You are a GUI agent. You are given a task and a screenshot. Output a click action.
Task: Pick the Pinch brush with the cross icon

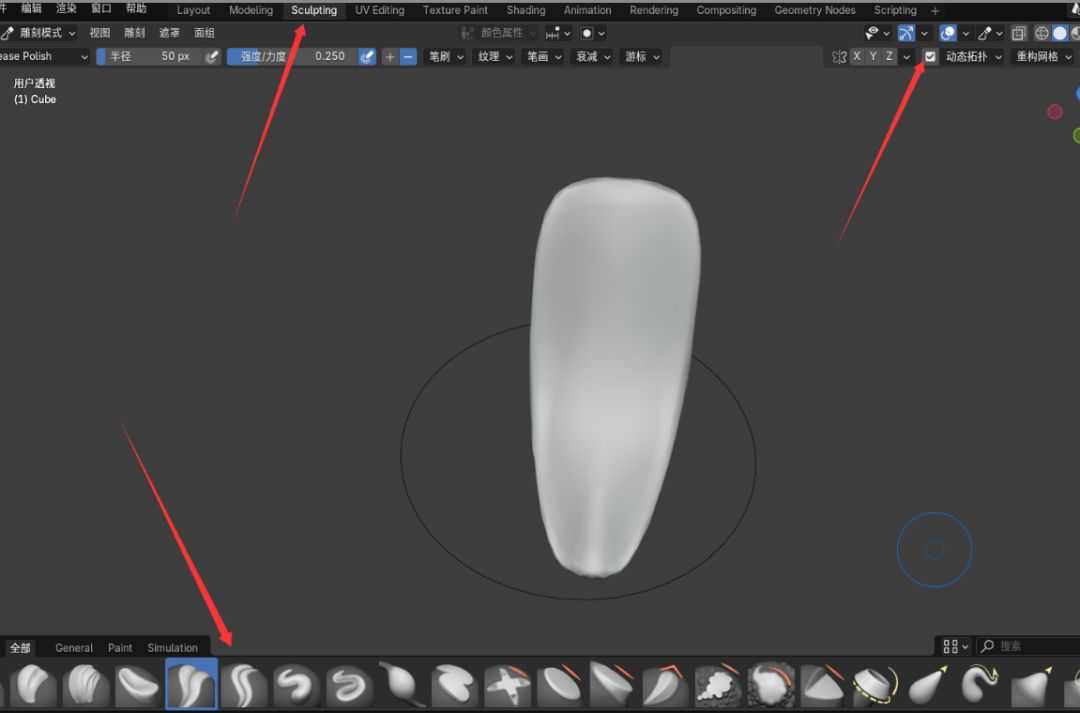(507, 686)
